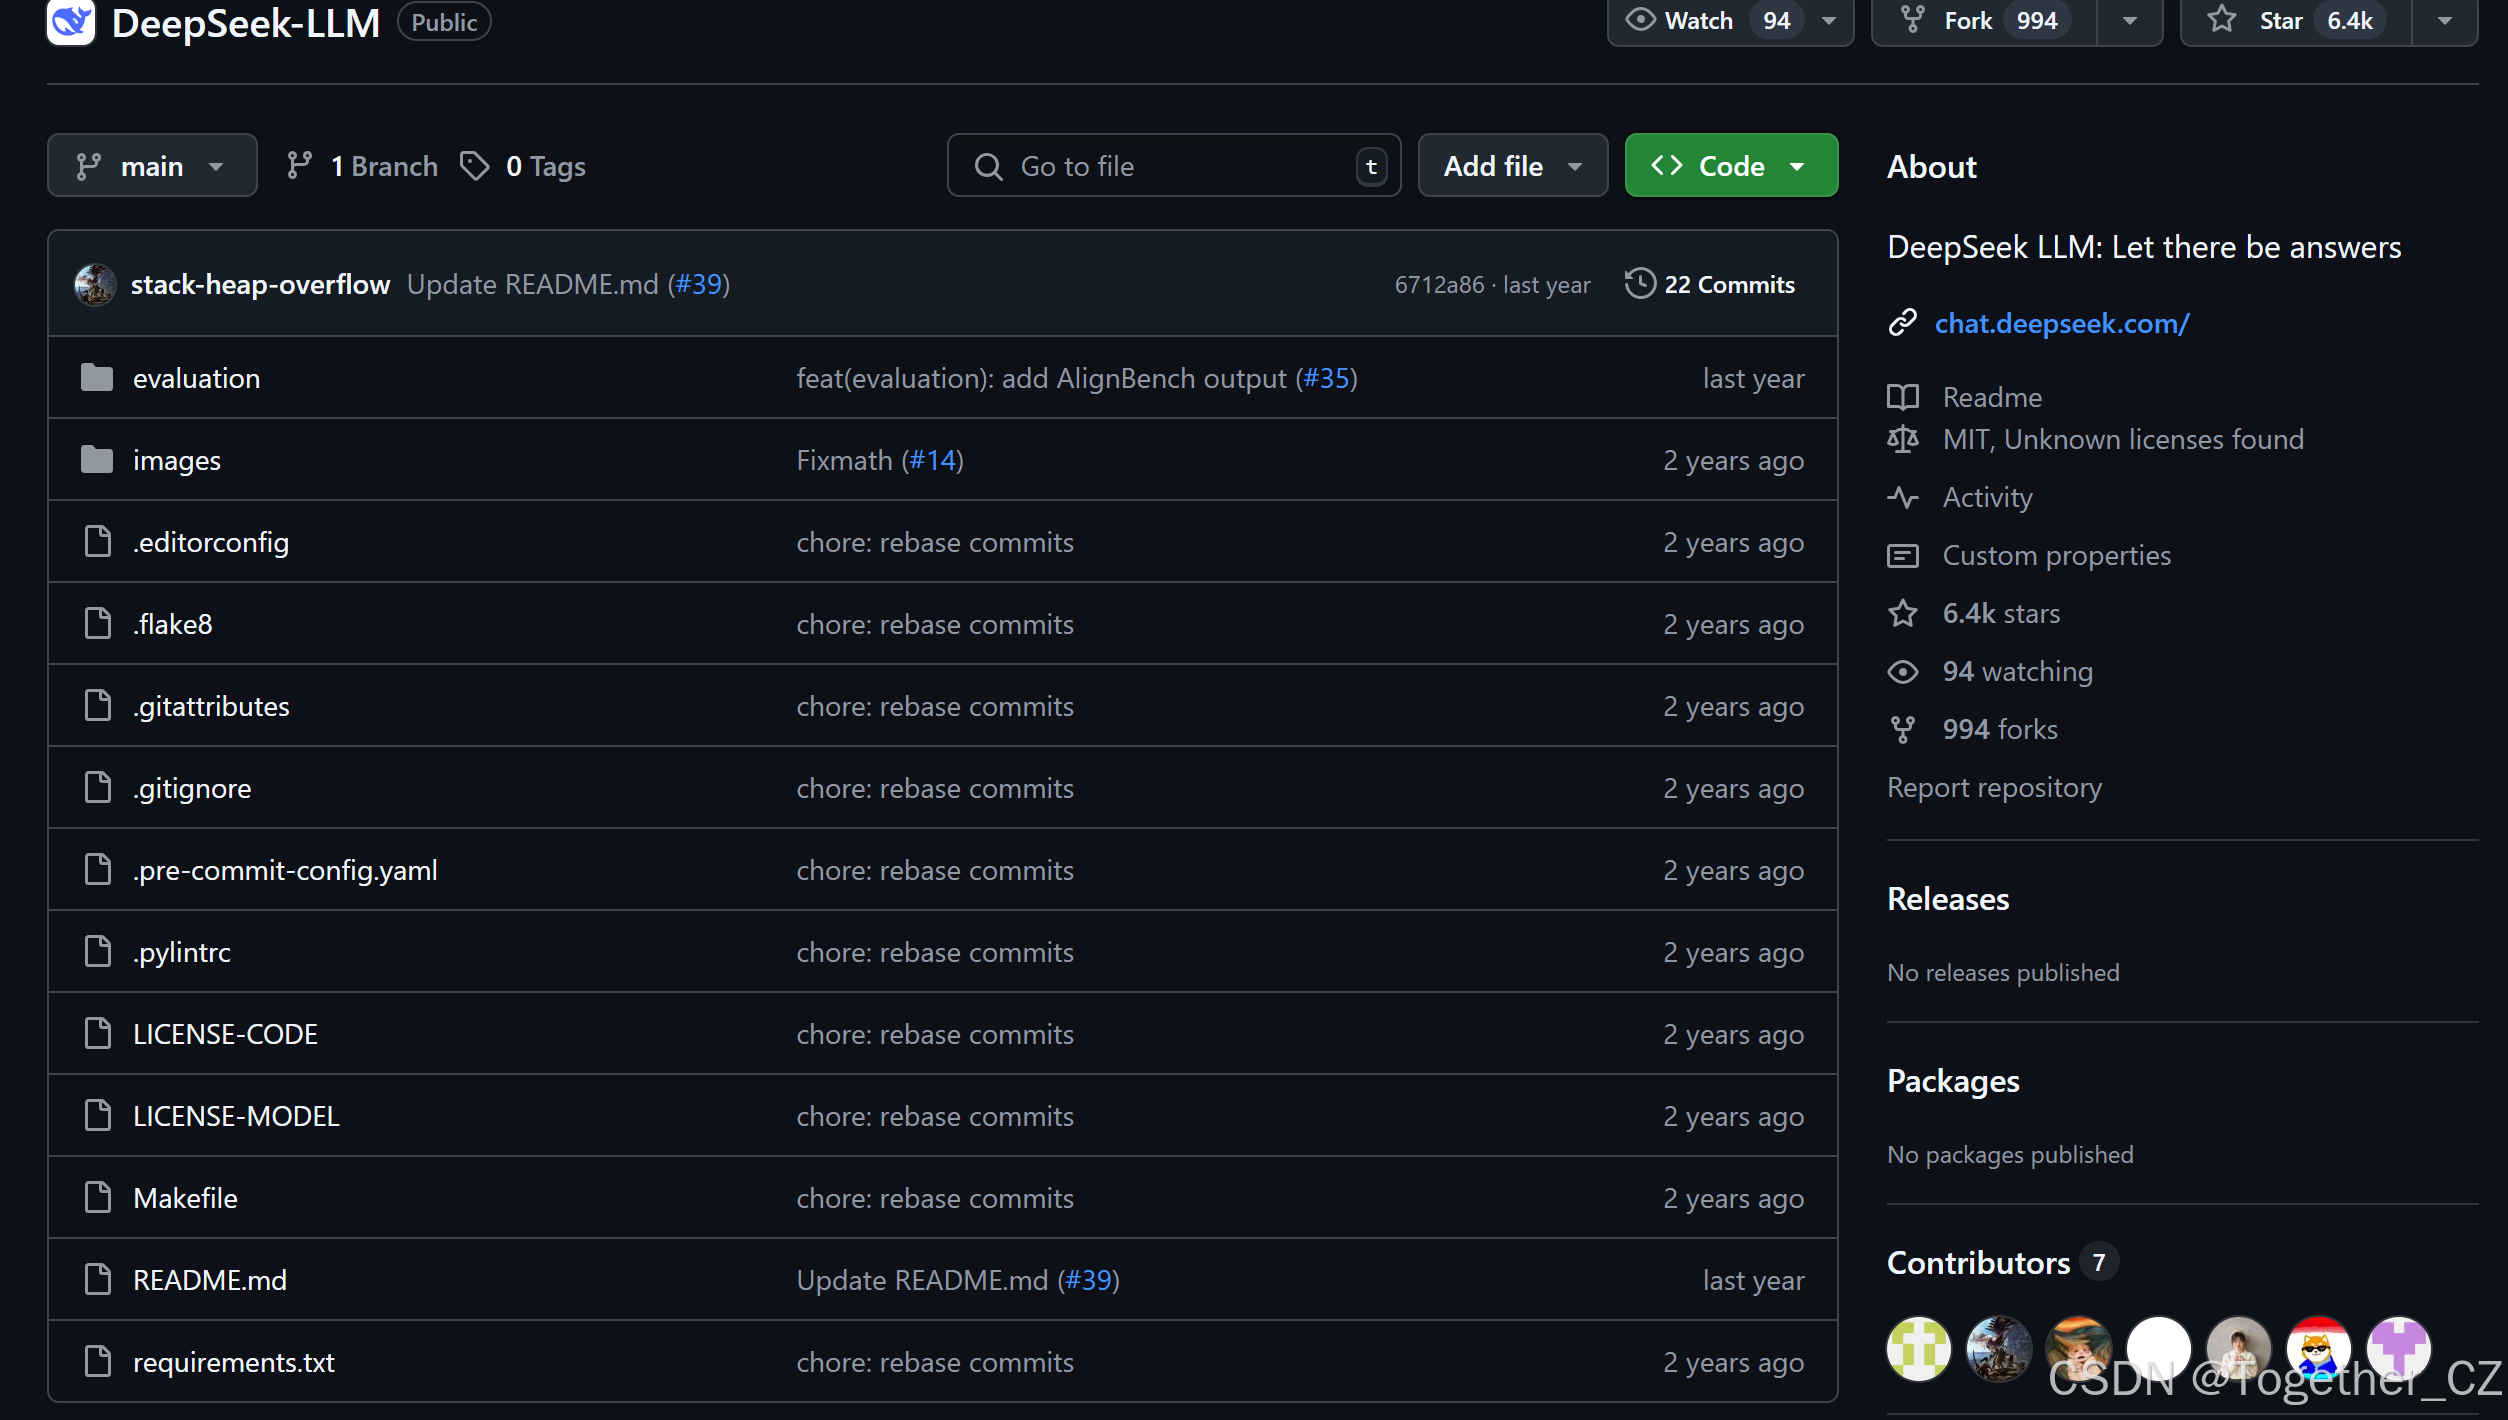Viewport: 2508px width, 1420px height.
Task: Open the chat.deepseek.com link
Action: (2062, 323)
